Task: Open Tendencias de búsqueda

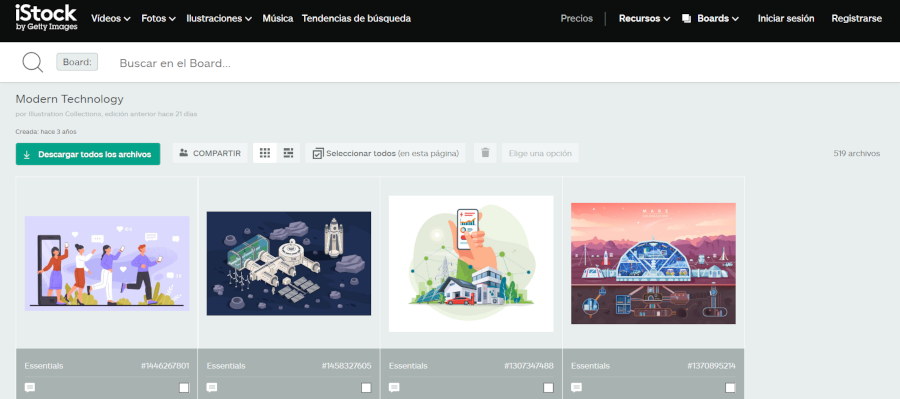Action: point(356,18)
